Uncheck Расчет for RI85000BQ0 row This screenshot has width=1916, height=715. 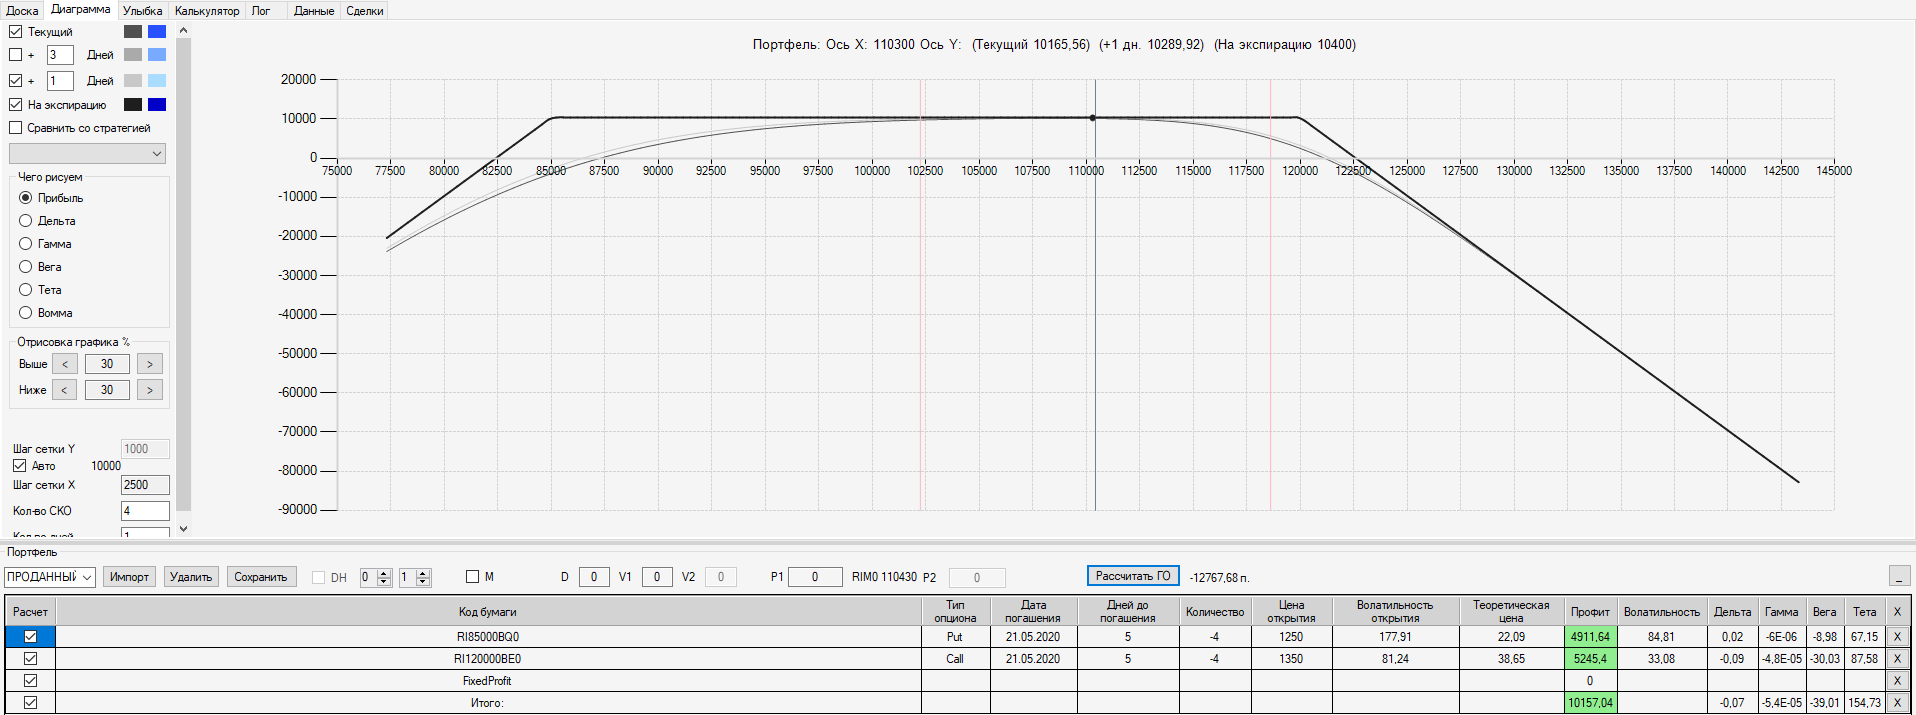coord(30,637)
